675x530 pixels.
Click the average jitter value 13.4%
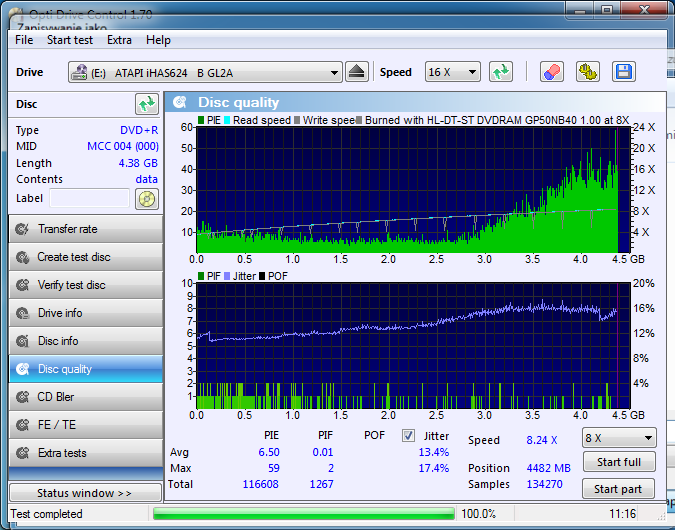coord(434,452)
